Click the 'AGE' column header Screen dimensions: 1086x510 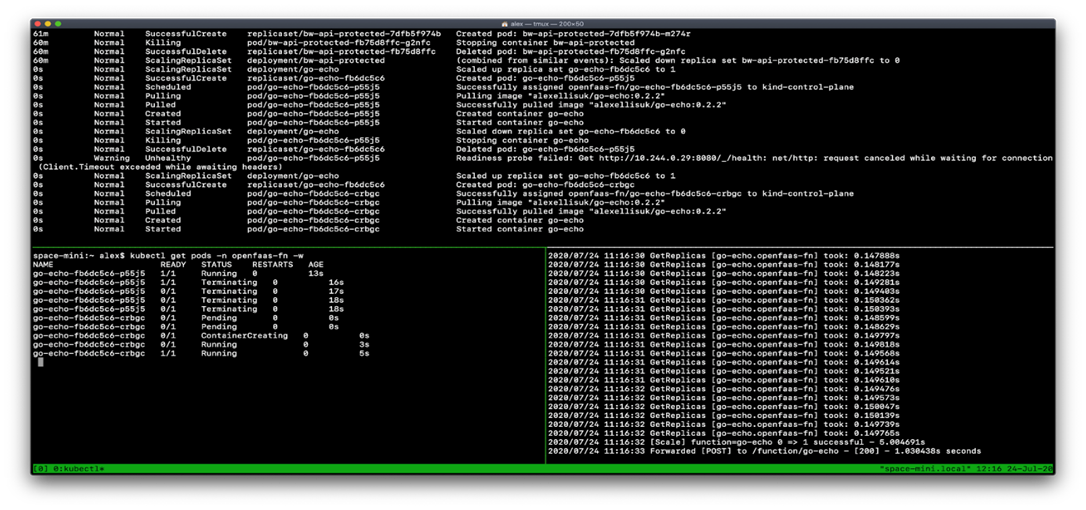pyautogui.click(x=315, y=265)
